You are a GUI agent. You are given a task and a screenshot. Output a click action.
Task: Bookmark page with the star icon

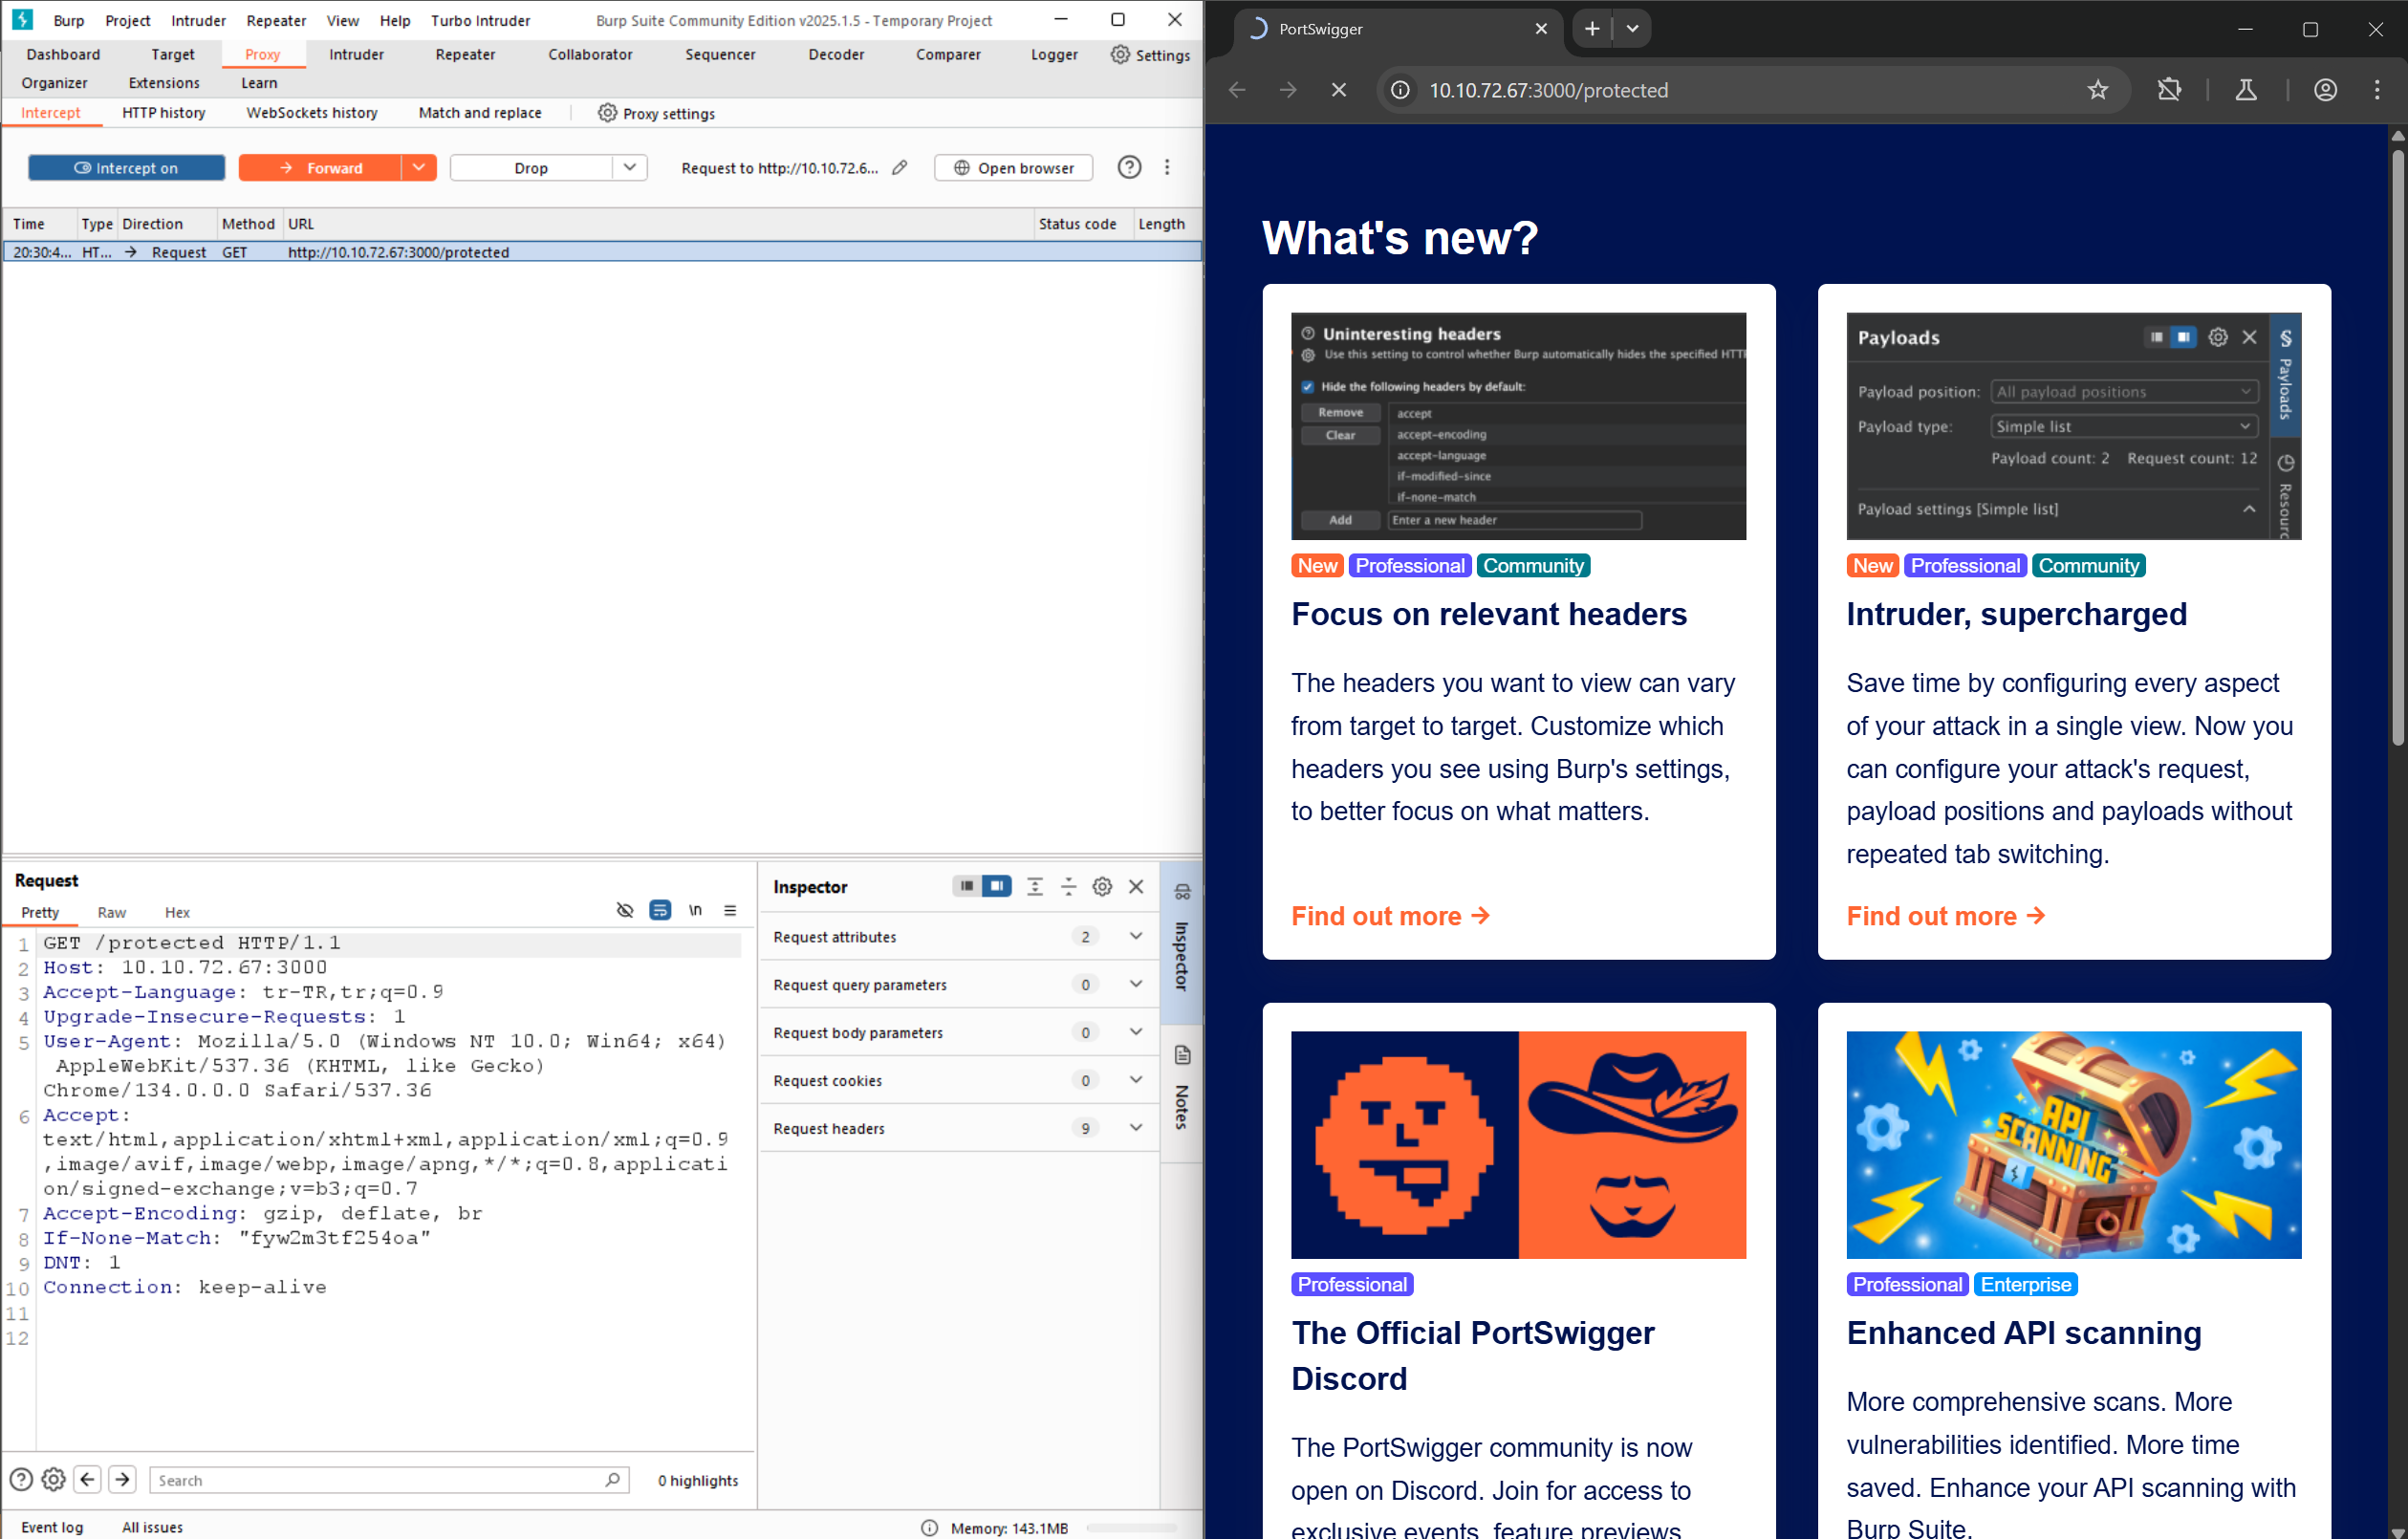click(2098, 90)
